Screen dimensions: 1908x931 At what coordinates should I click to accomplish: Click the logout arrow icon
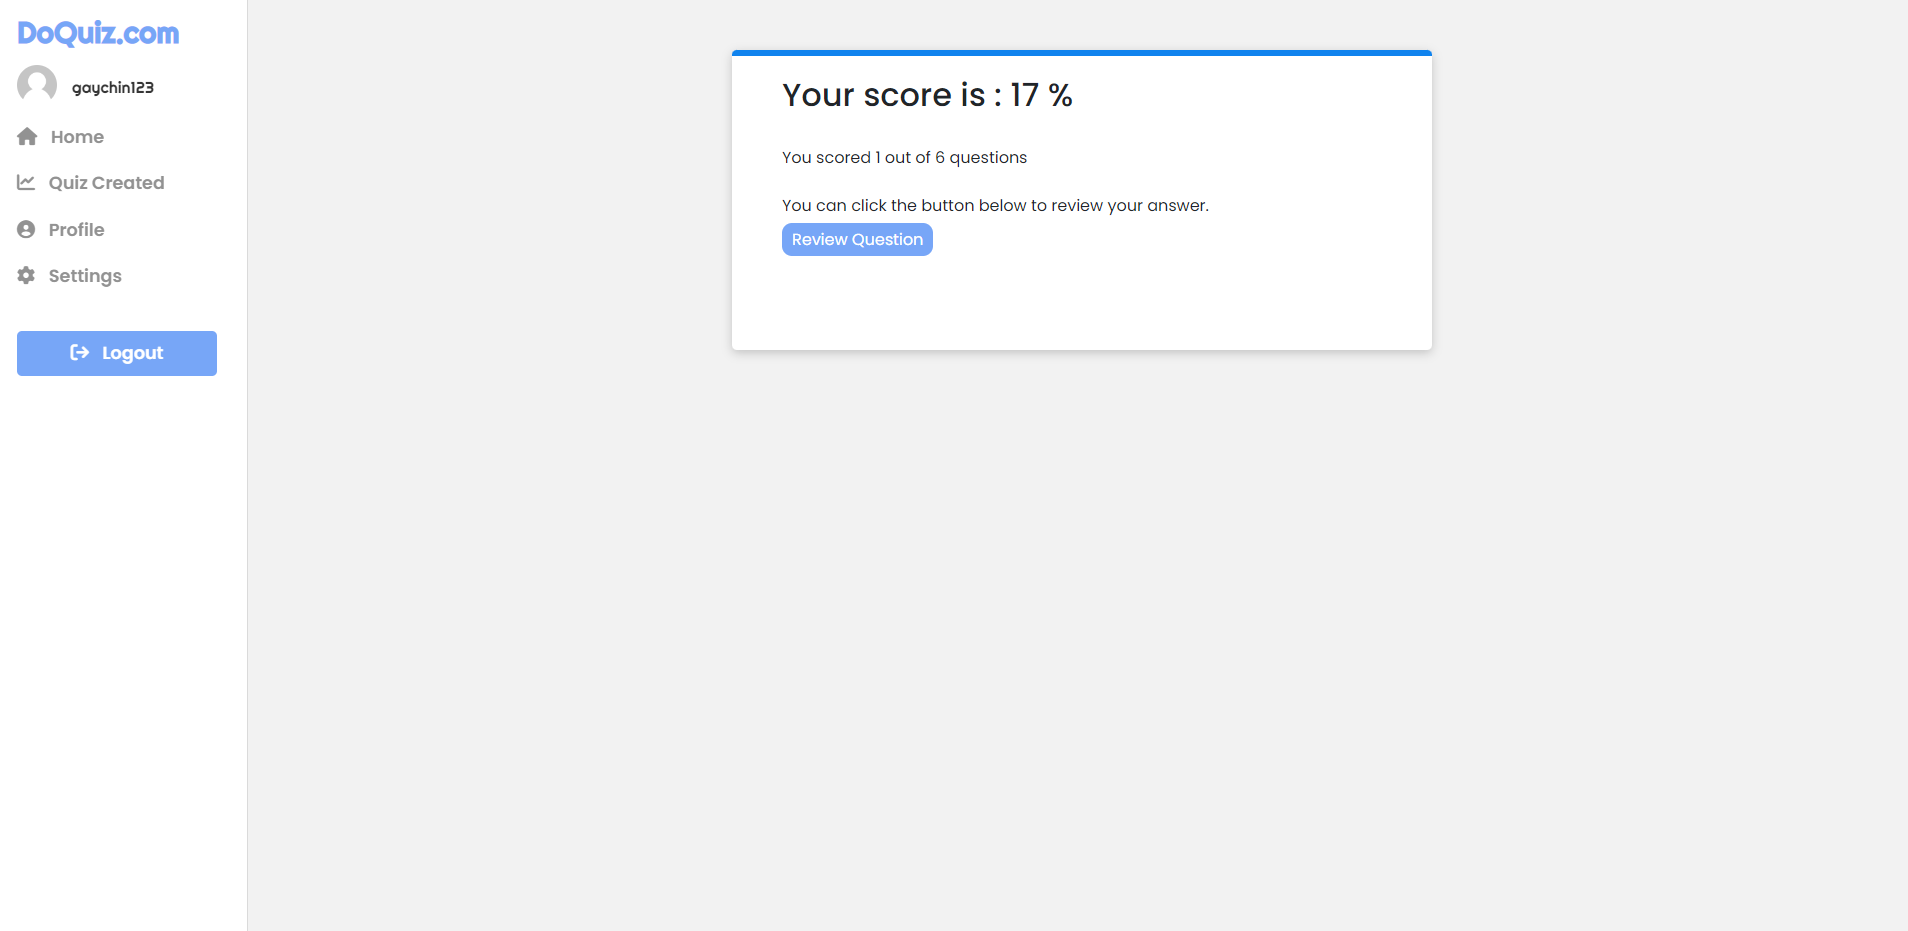(x=80, y=352)
